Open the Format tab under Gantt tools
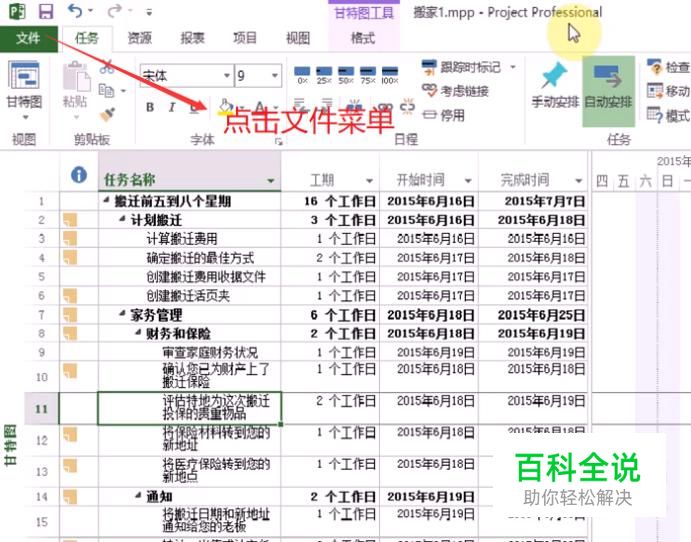 point(363,39)
